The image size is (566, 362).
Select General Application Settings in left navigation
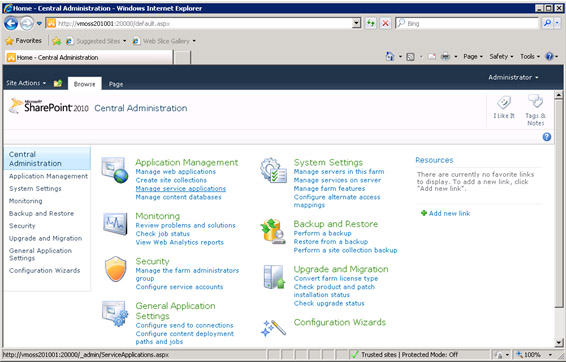click(x=40, y=254)
